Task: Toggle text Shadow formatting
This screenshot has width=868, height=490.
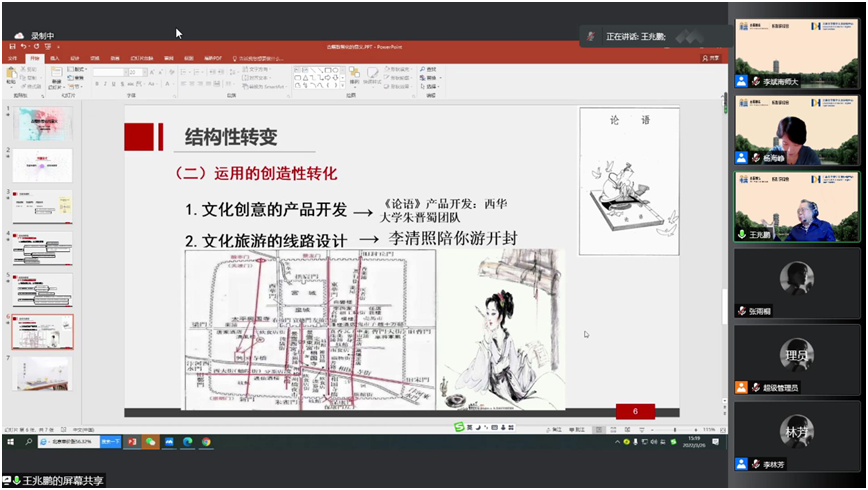Action: coord(122,84)
